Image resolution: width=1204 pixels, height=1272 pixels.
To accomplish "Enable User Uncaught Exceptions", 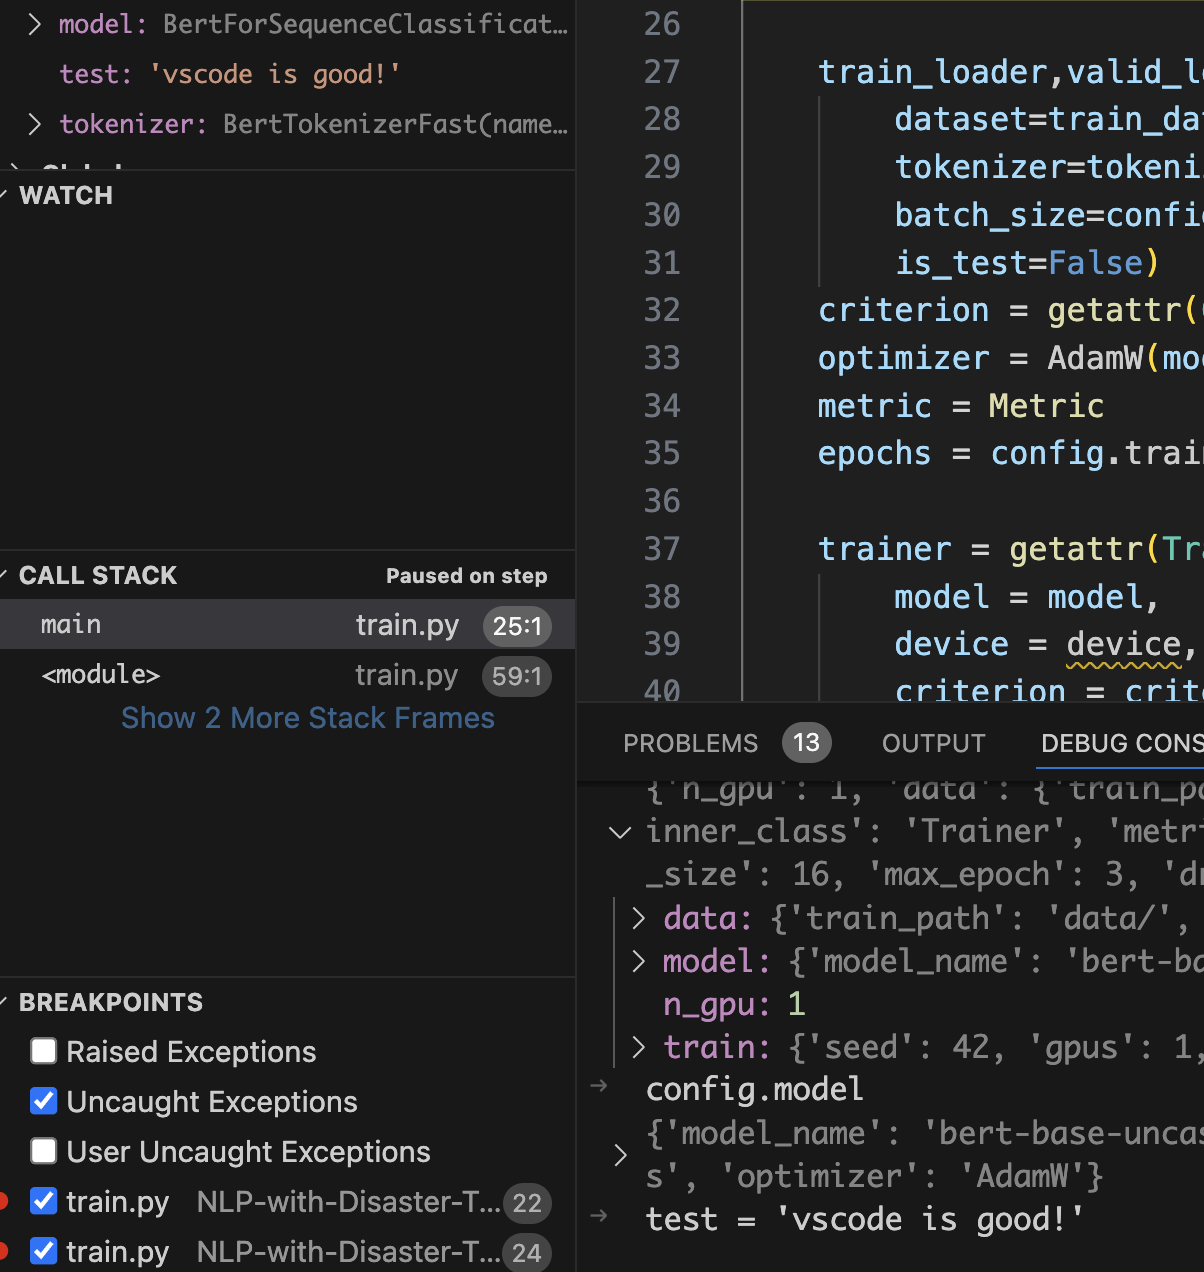I will click(43, 1151).
